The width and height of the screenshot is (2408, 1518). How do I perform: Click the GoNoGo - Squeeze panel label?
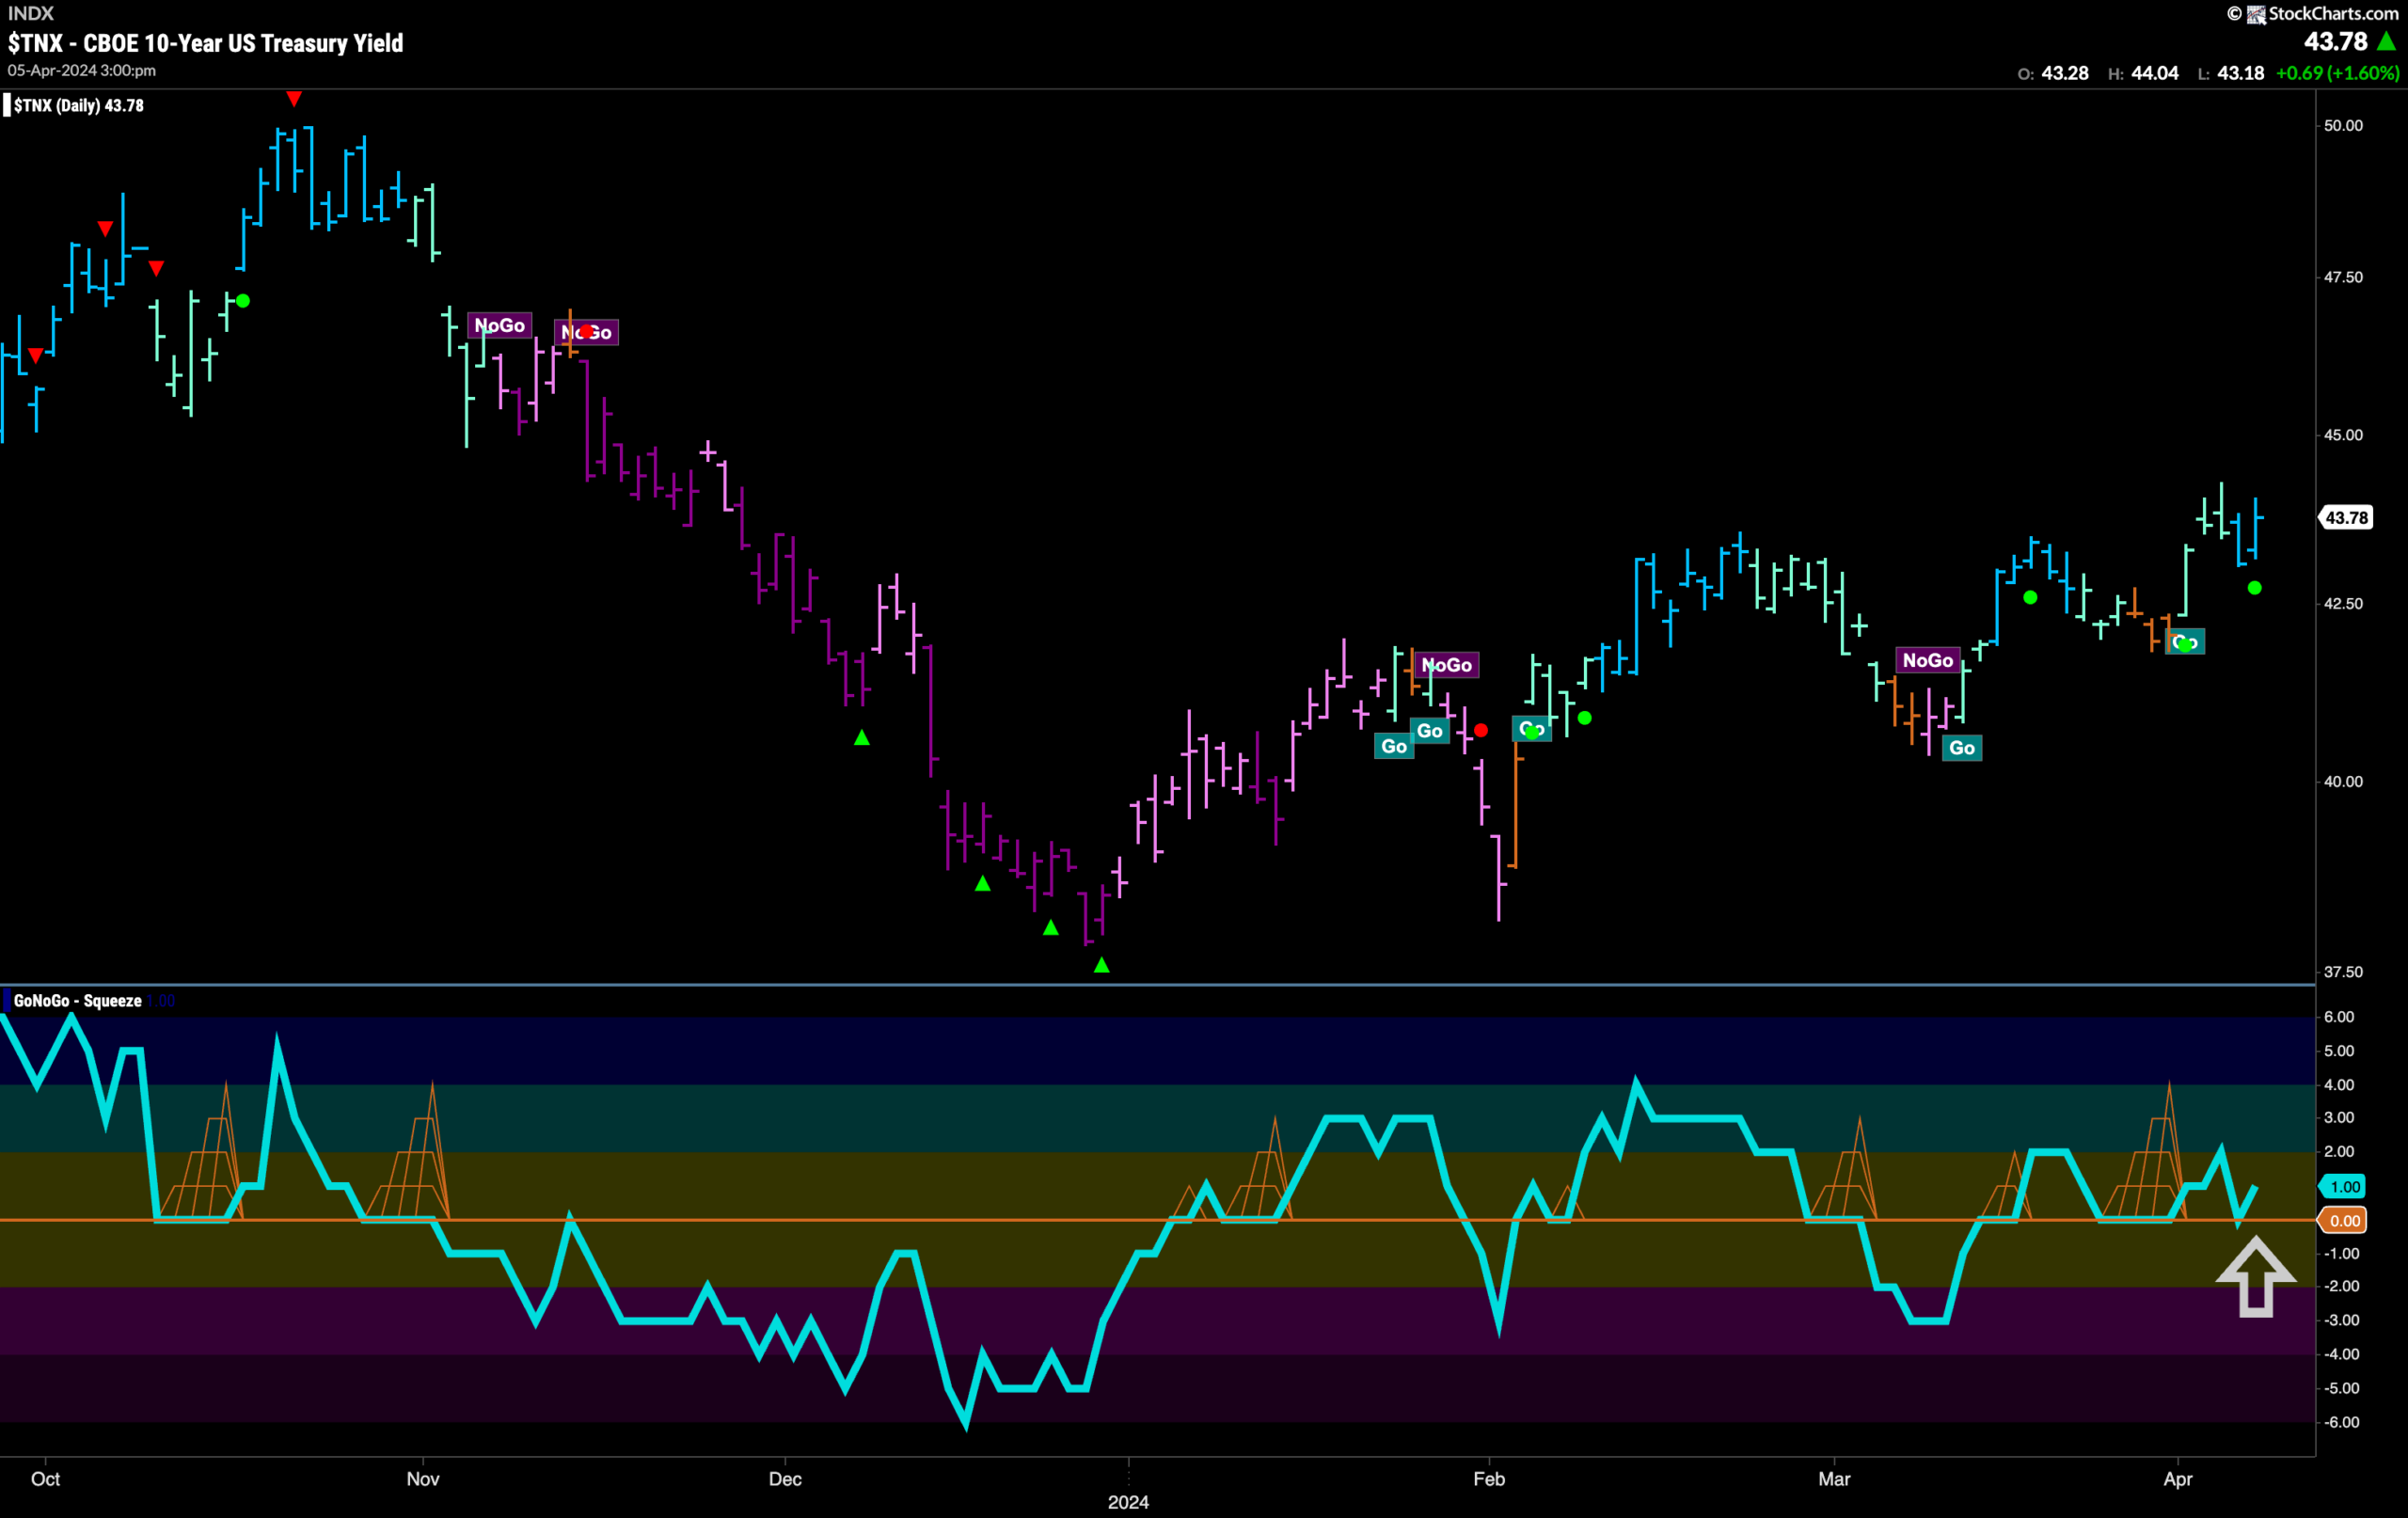click(77, 1000)
